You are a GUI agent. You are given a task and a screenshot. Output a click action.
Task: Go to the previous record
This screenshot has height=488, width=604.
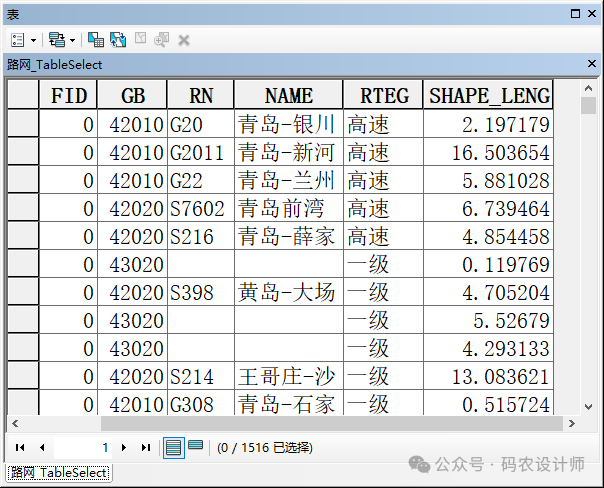42,447
